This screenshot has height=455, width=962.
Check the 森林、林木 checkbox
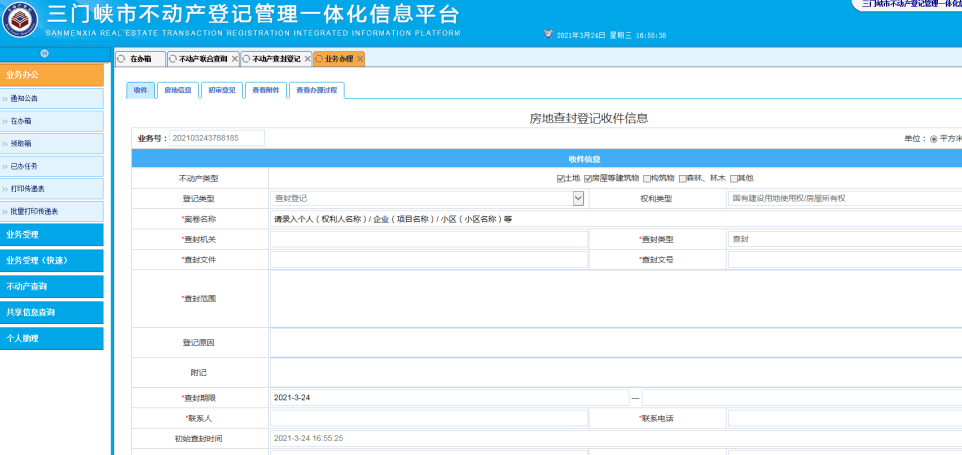(x=683, y=178)
